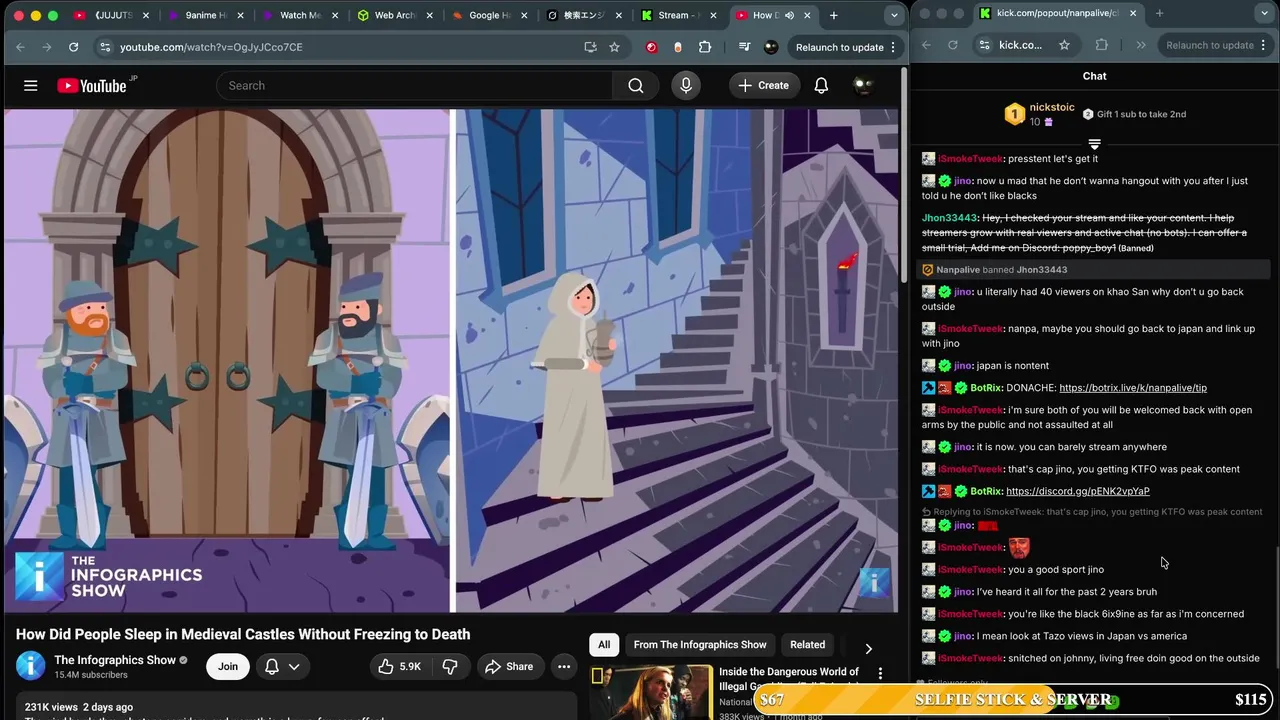Collapse the Kick leaderboard with arrow handle
Image resolution: width=1280 pixels, height=720 pixels.
click(x=1094, y=145)
